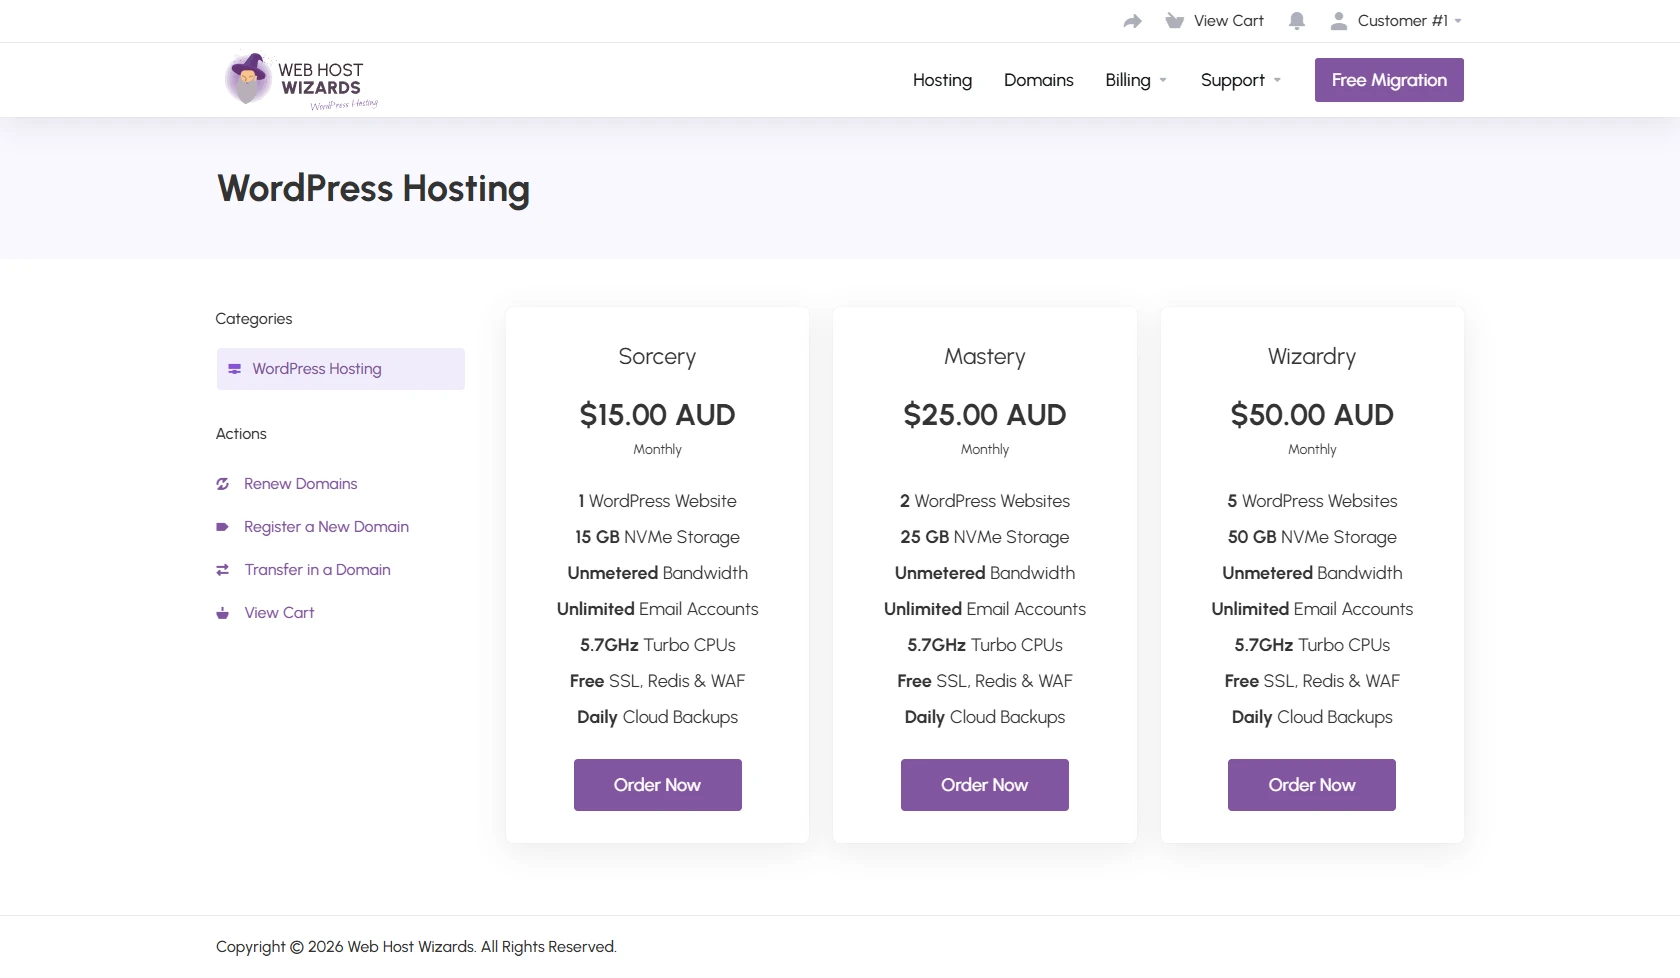Order the Mastery plan now
1680x978 pixels.
click(x=985, y=785)
